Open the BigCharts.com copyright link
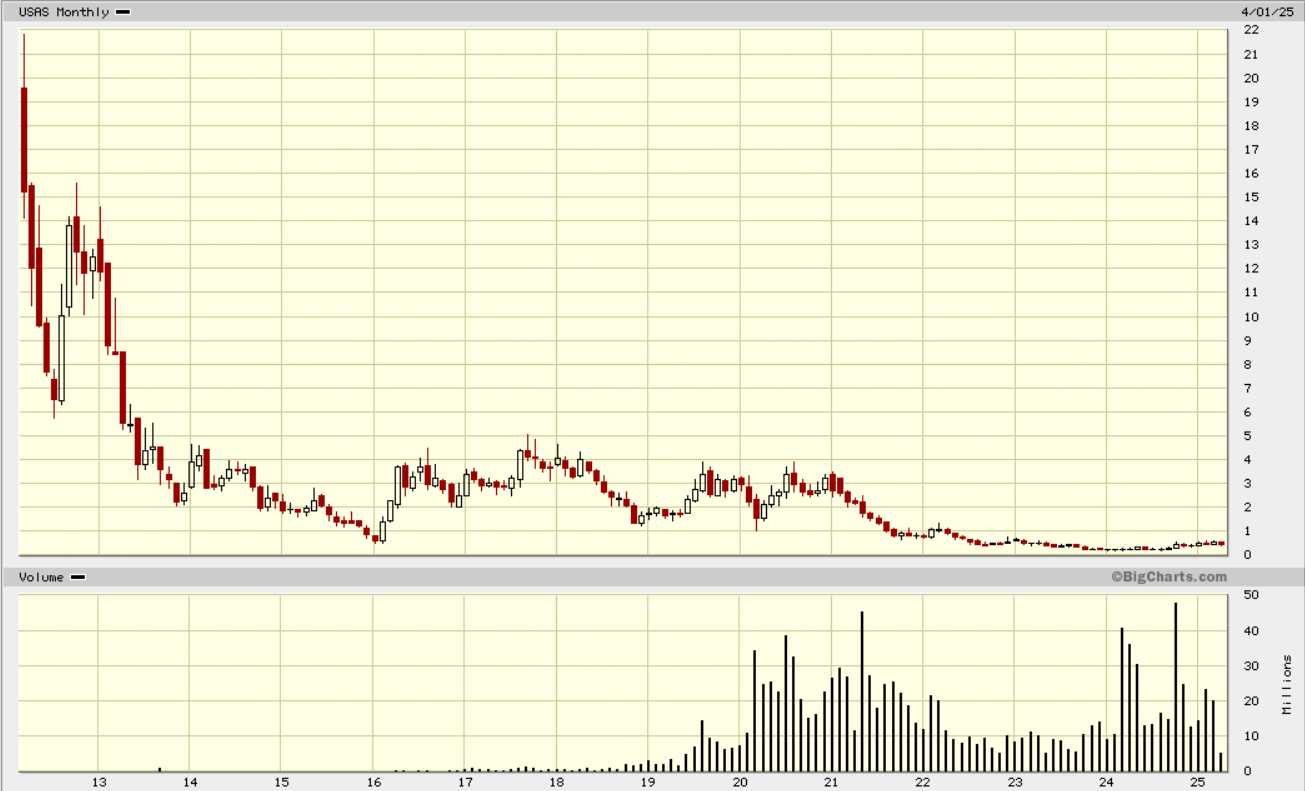1305x791 pixels. click(1168, 577)
